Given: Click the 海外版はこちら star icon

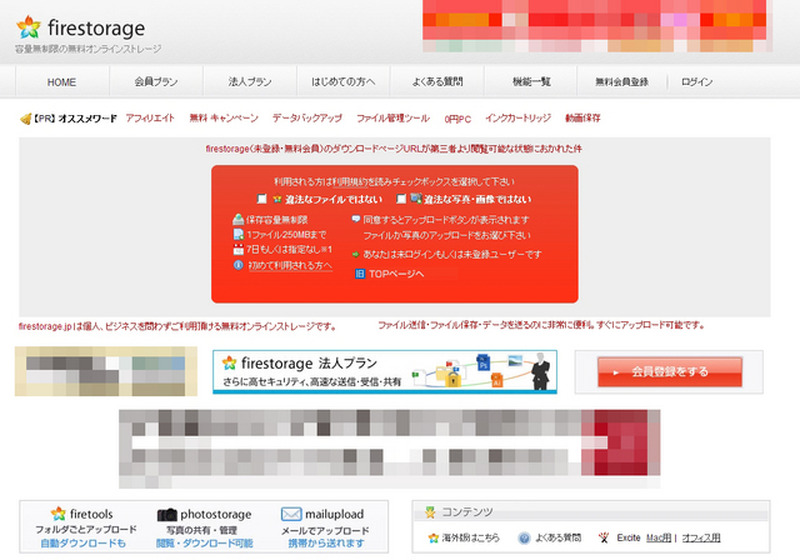Looking at the screenshot, I should coord(432,538).
